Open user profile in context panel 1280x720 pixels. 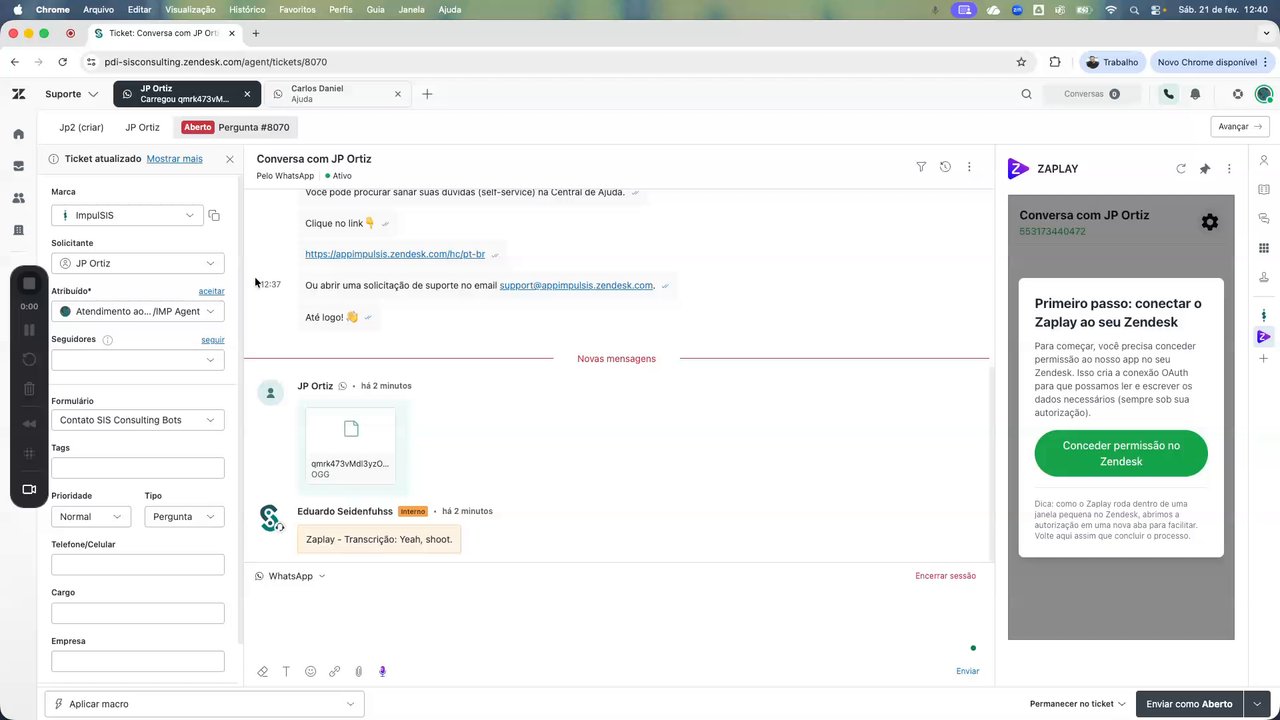coord(1264,160)
